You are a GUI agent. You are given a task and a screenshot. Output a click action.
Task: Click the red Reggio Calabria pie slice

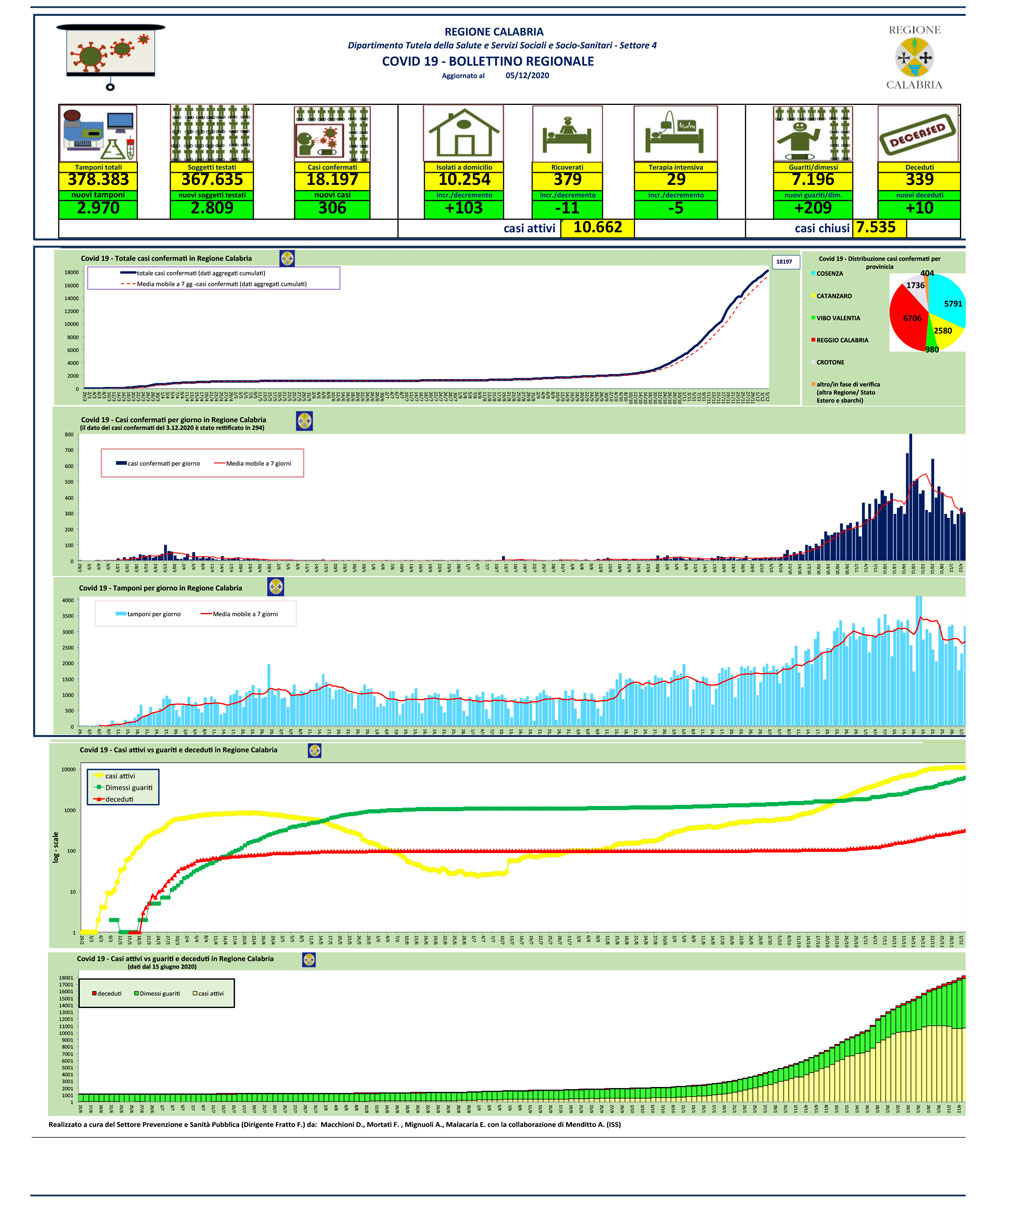[910, 320]
